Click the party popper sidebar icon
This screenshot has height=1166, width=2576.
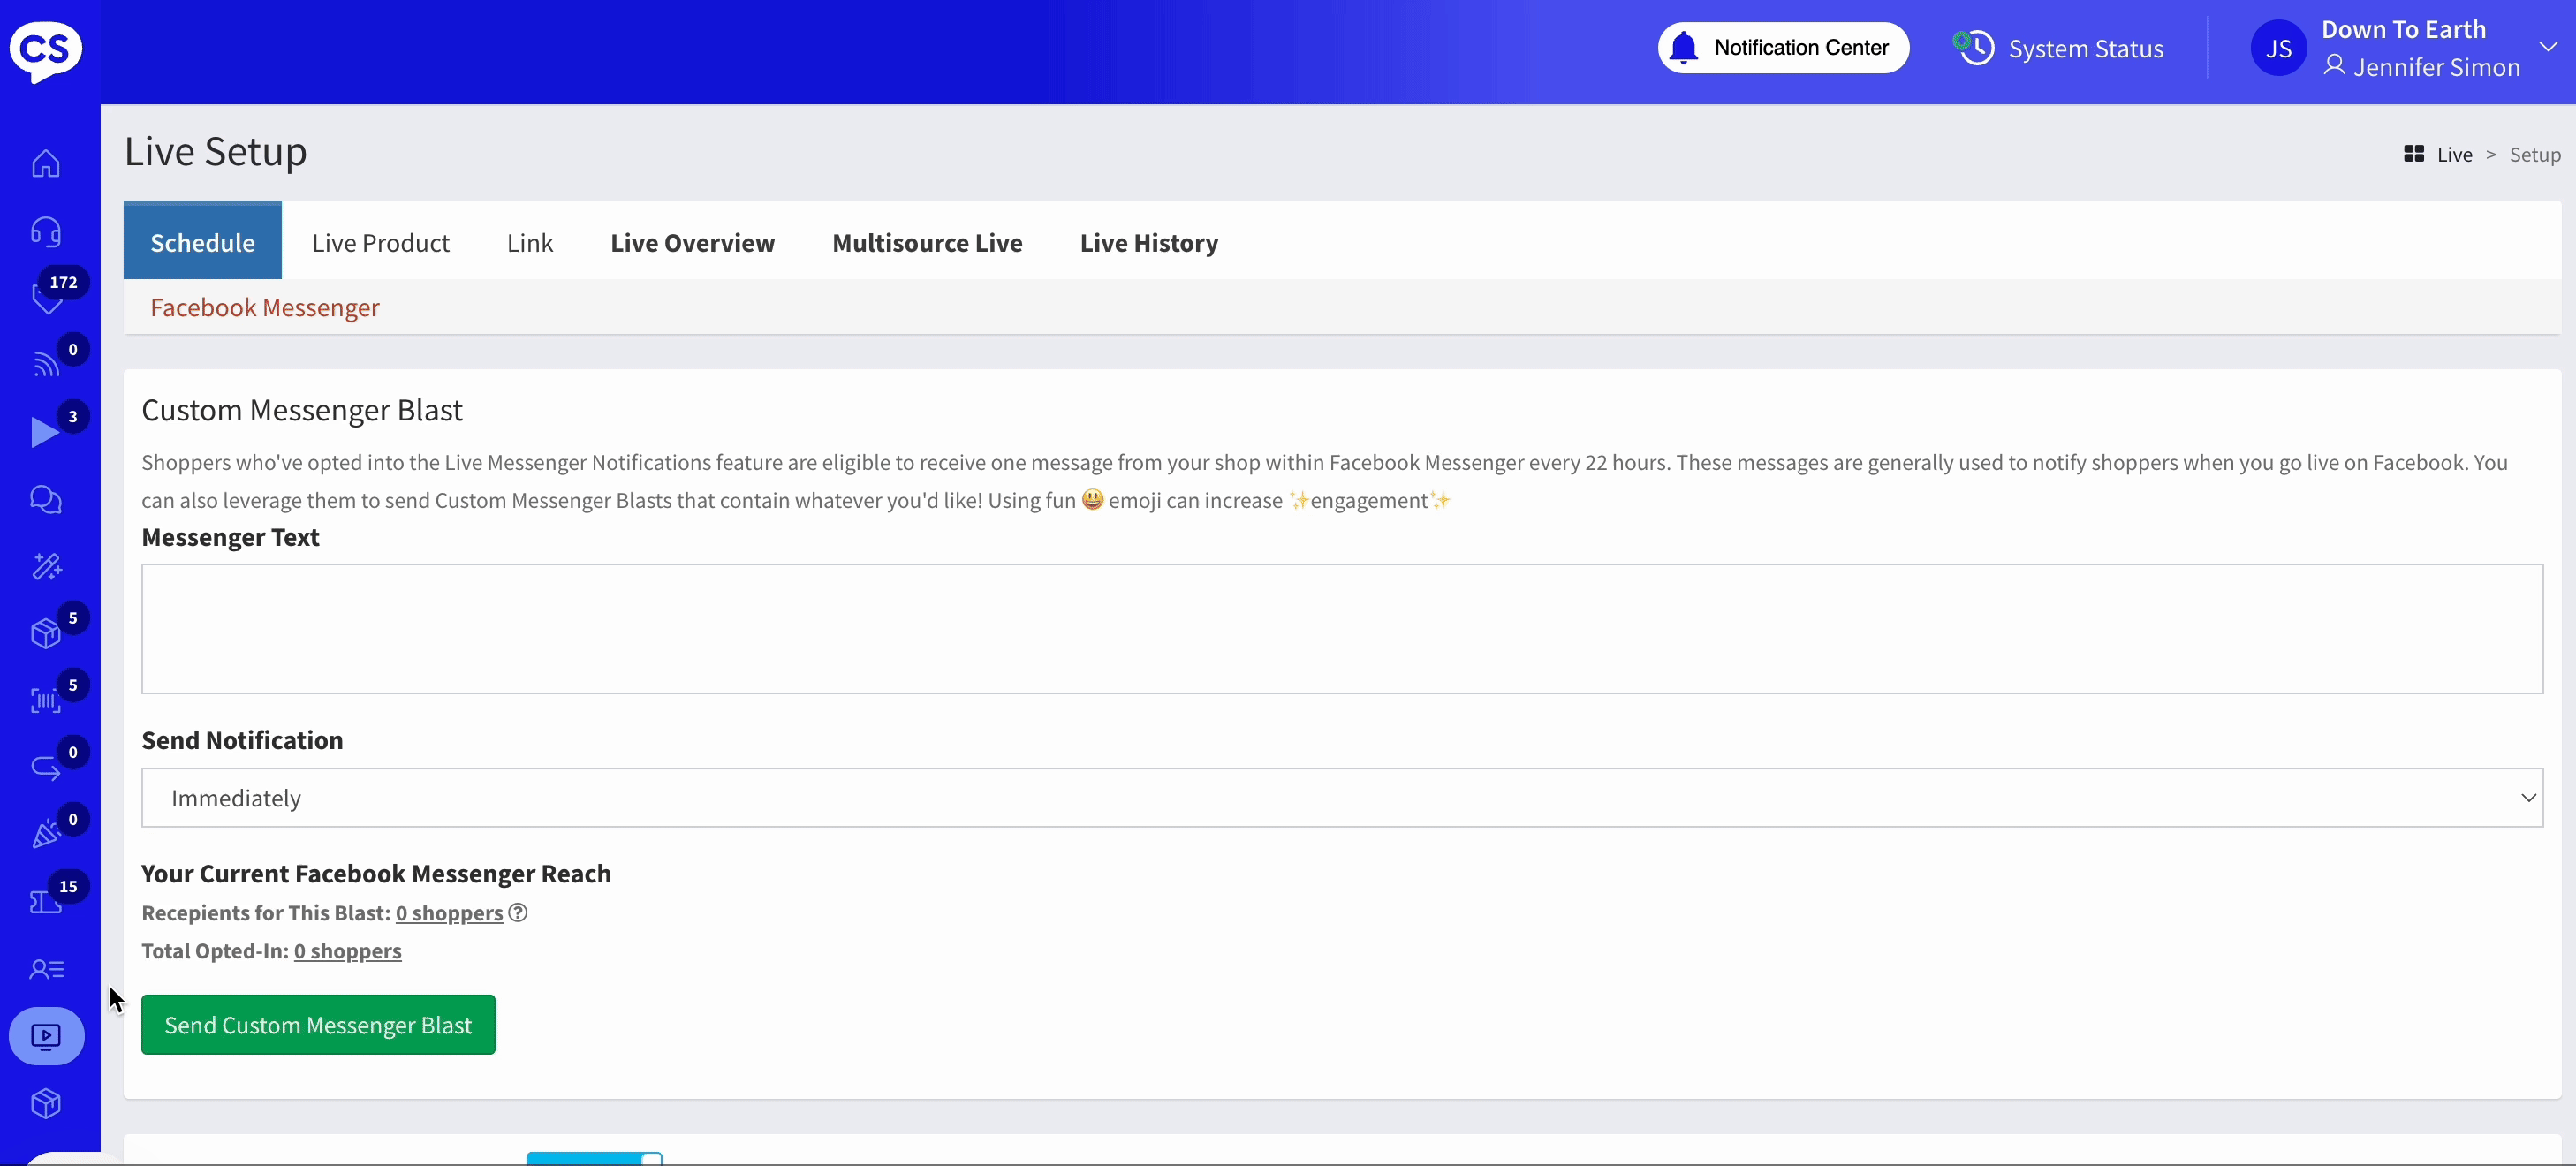tap(46, 833)
